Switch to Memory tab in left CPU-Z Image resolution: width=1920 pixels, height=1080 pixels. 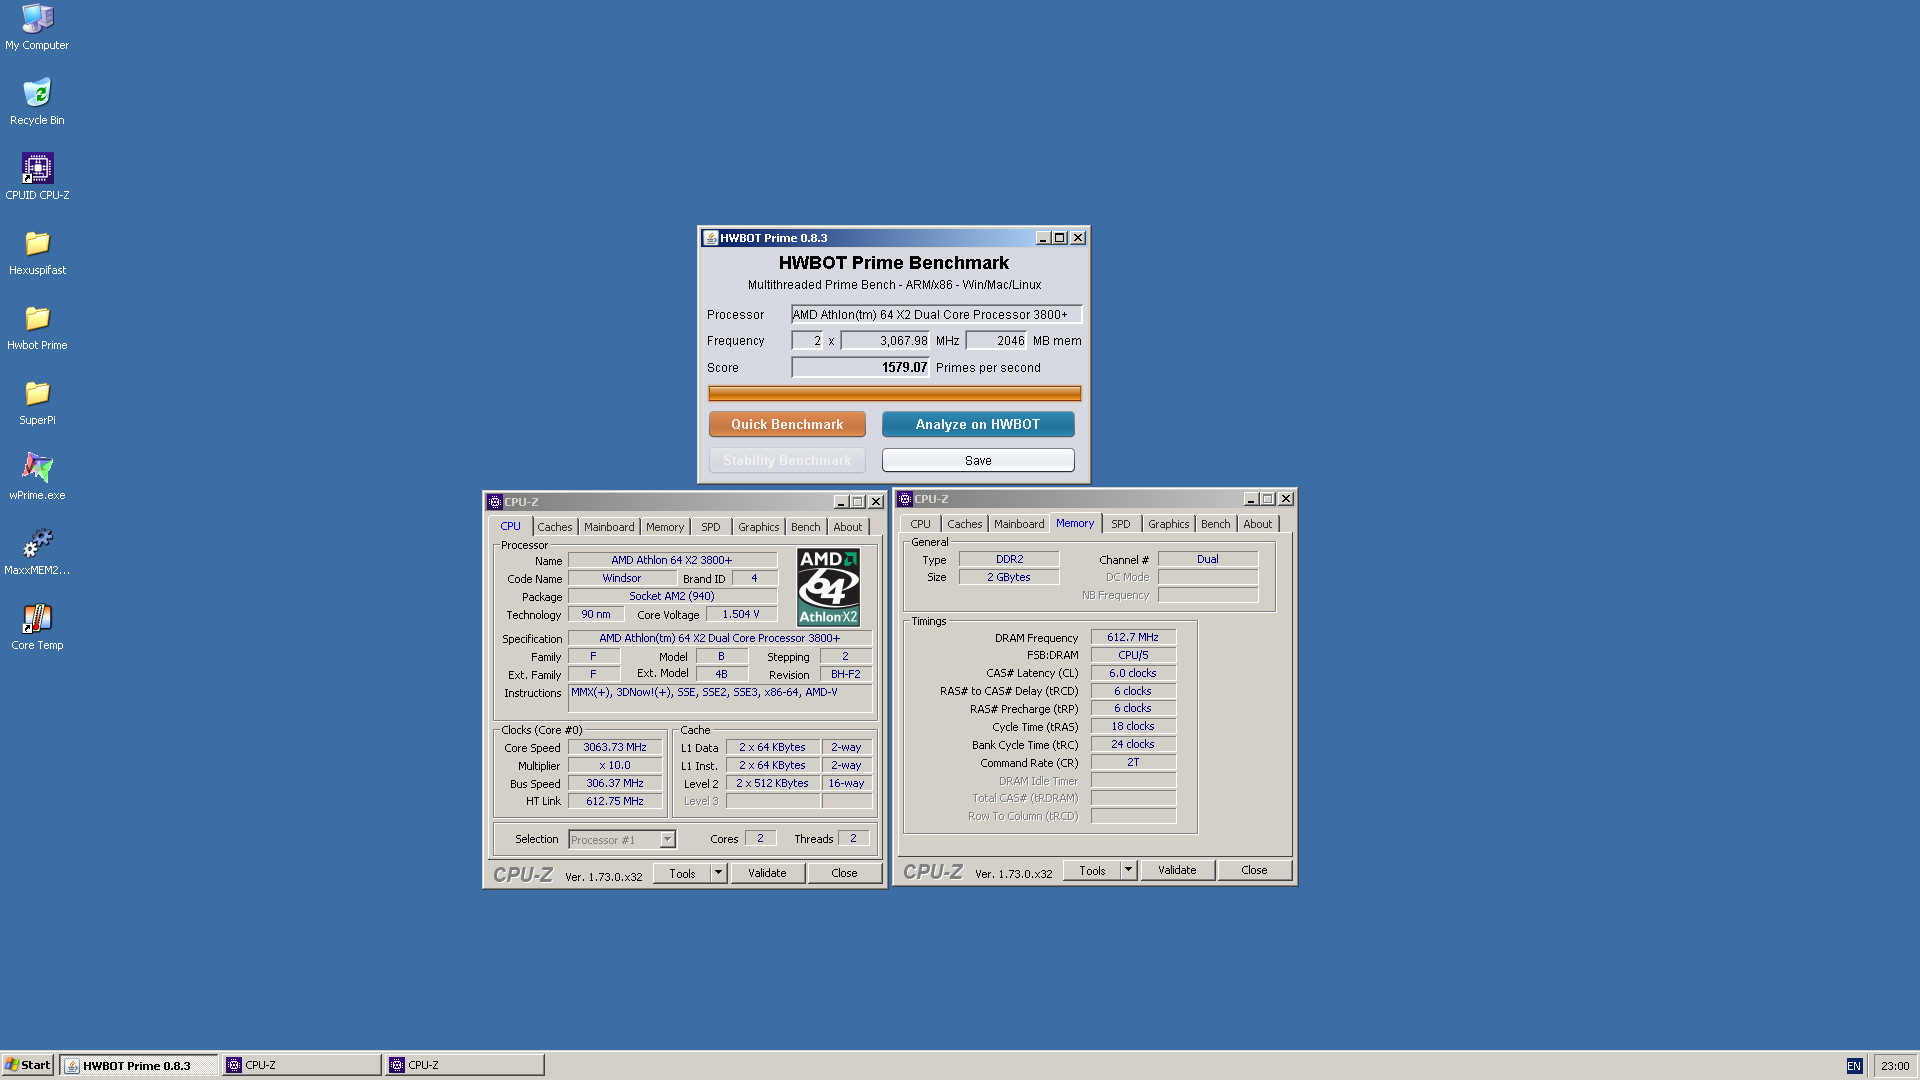[x=665, y=527]
